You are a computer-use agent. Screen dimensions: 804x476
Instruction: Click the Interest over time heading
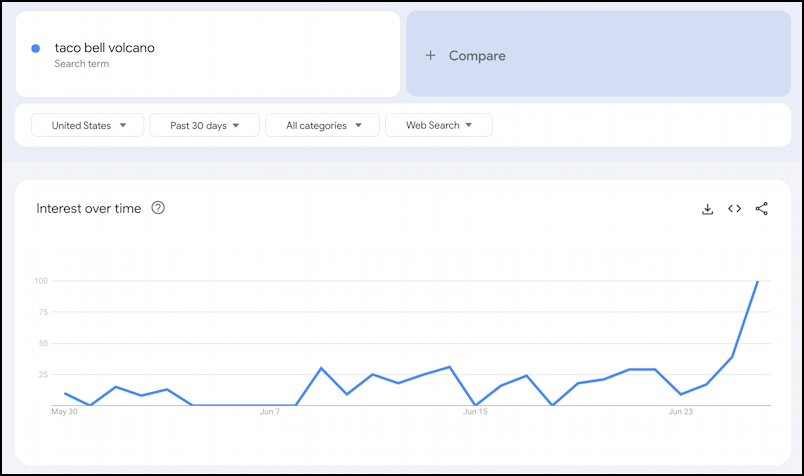(x=88, y=208)
